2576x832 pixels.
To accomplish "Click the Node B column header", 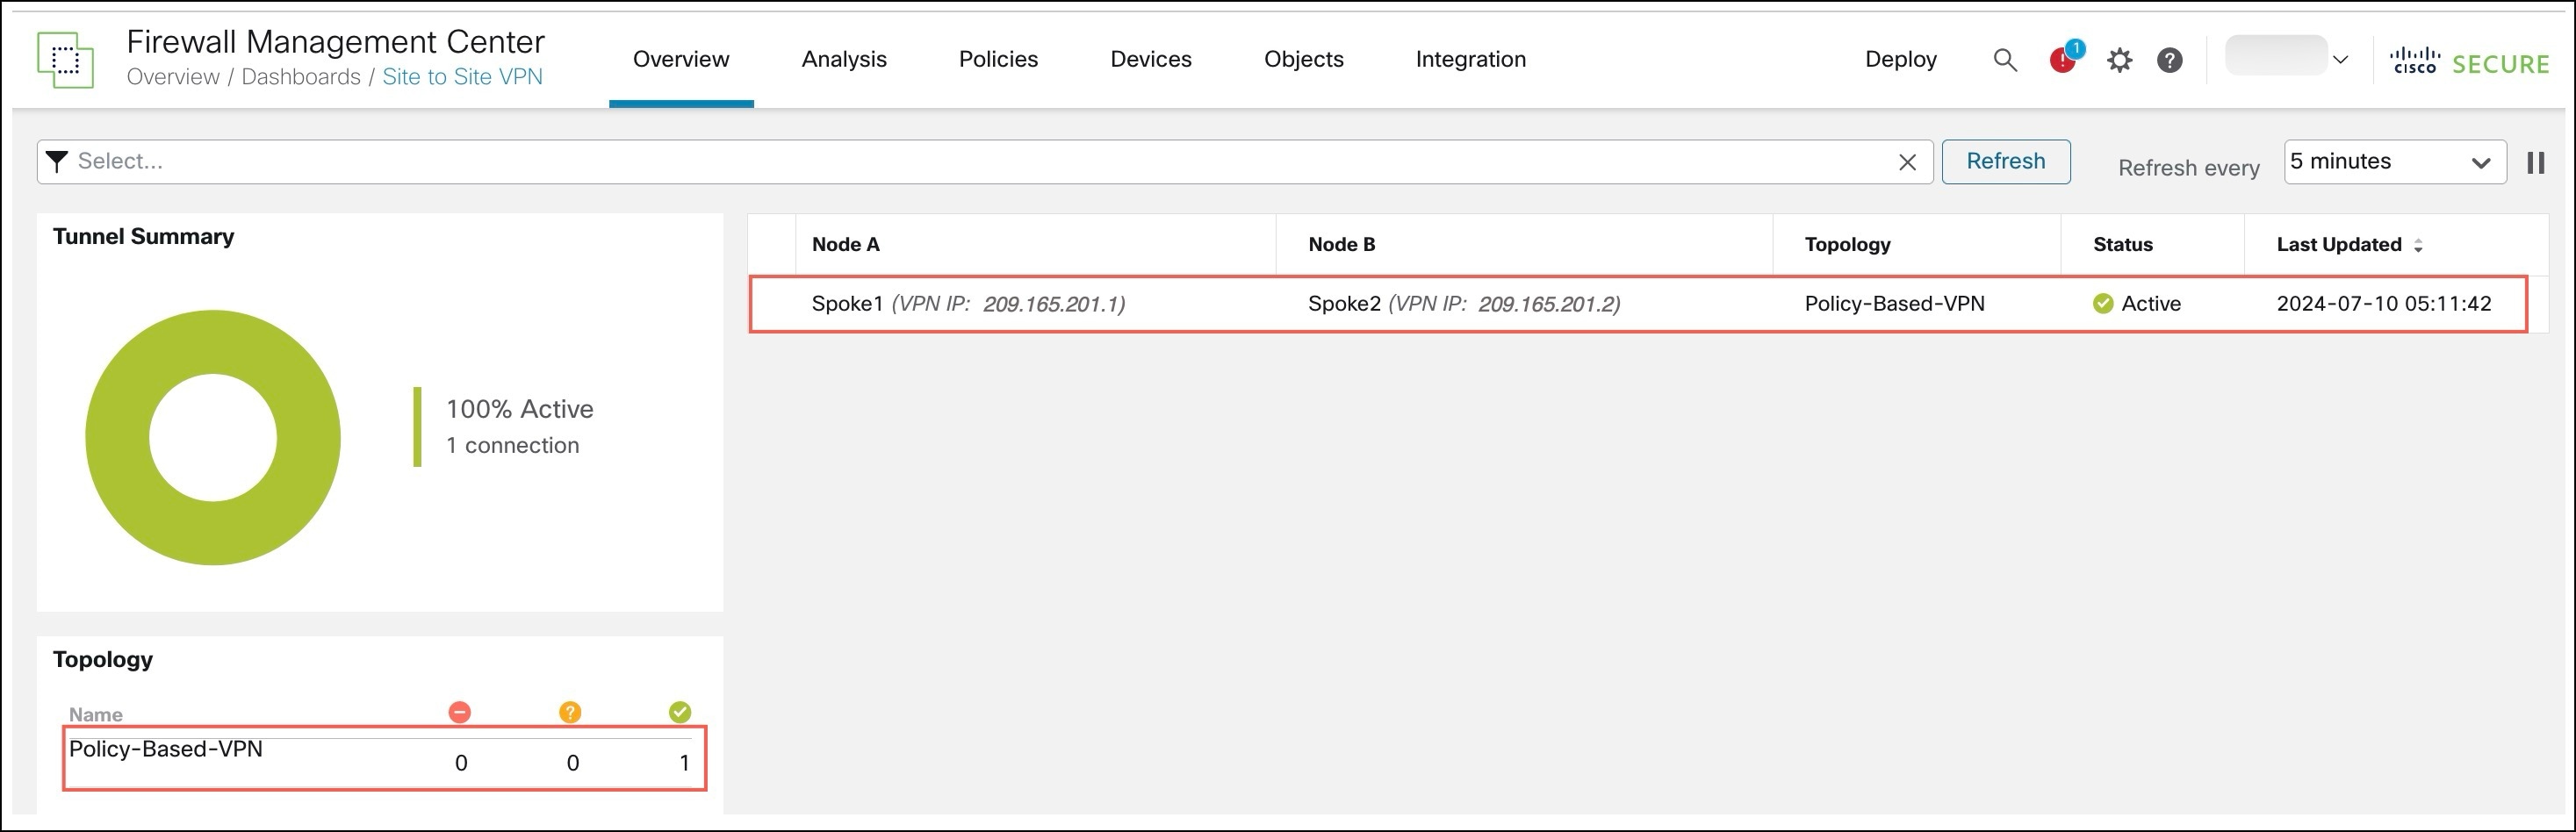I will (x=1341, y=244).
